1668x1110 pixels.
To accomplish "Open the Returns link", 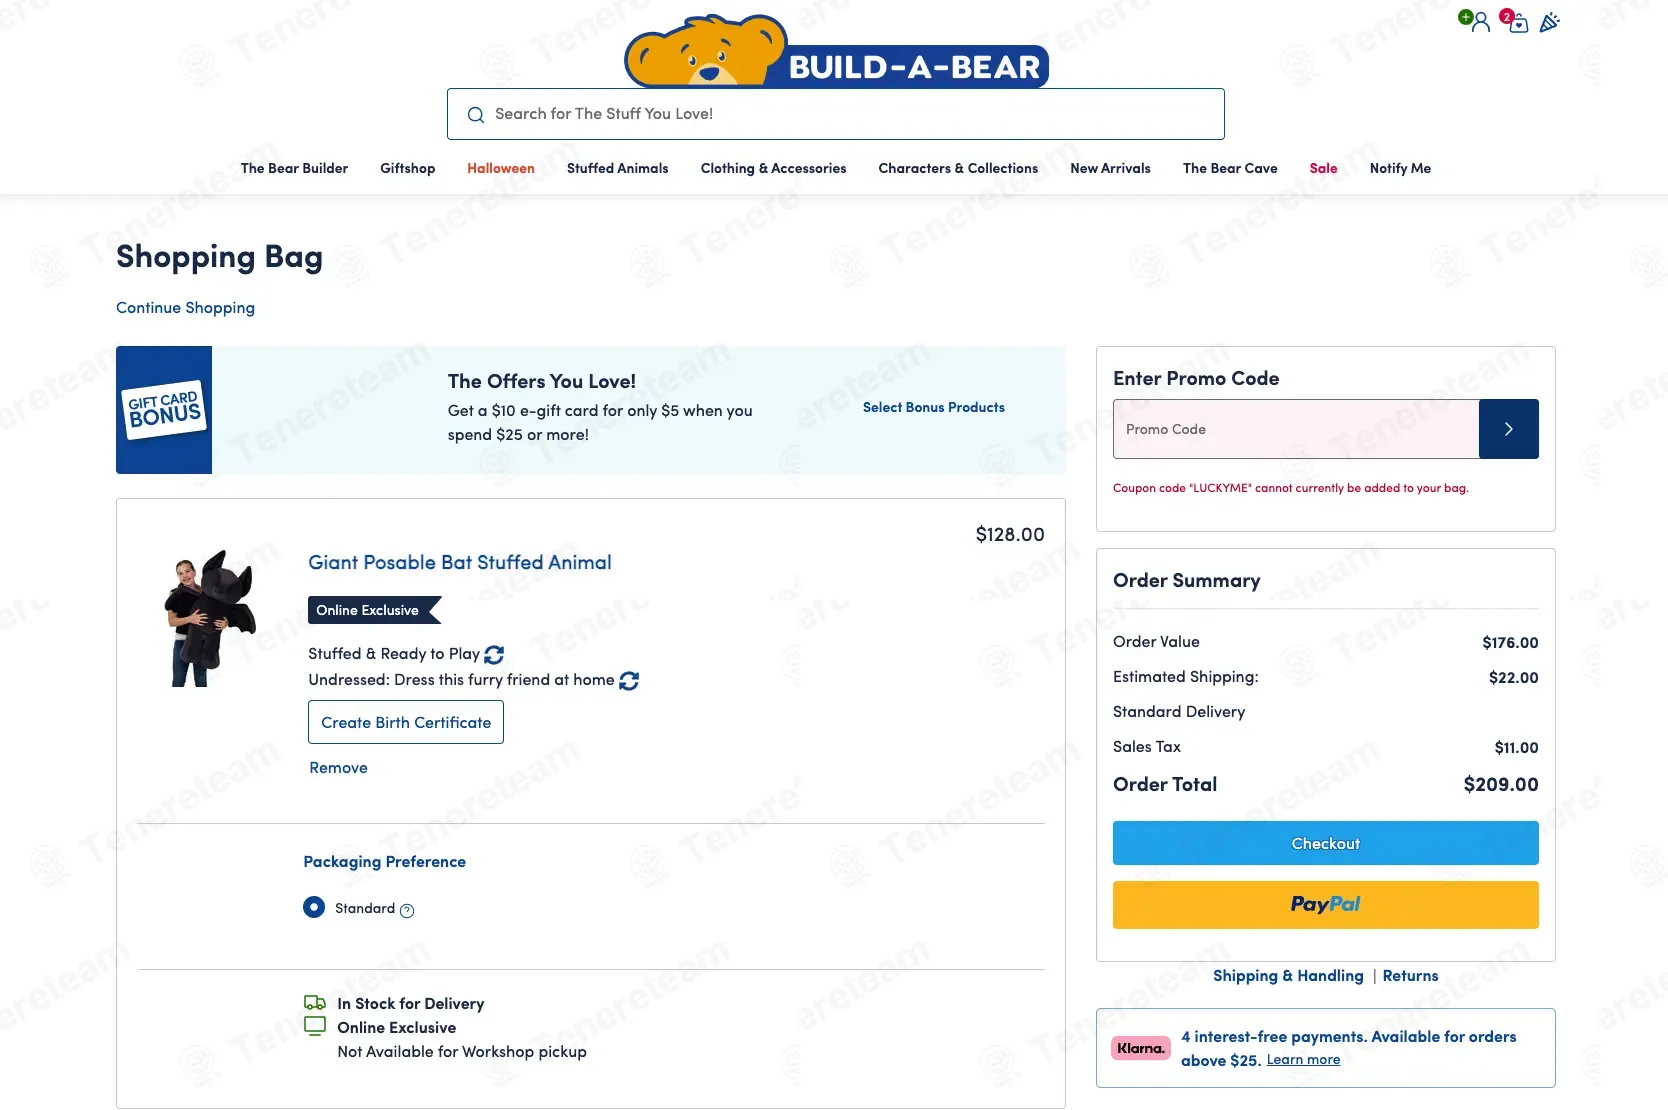I will pos(1410,976).
